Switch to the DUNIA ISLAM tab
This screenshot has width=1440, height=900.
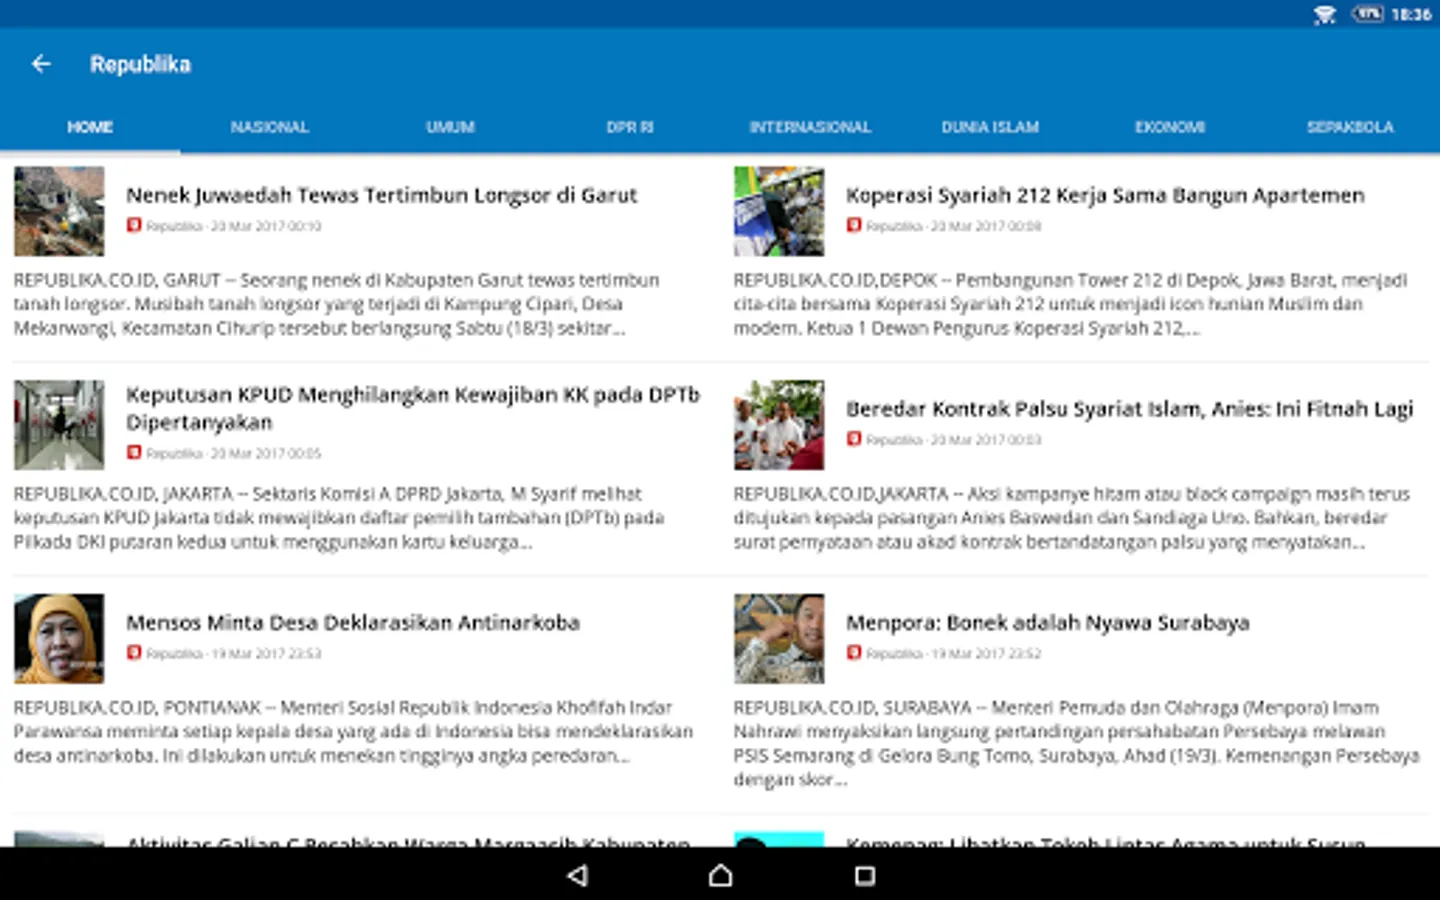[990, 127]
